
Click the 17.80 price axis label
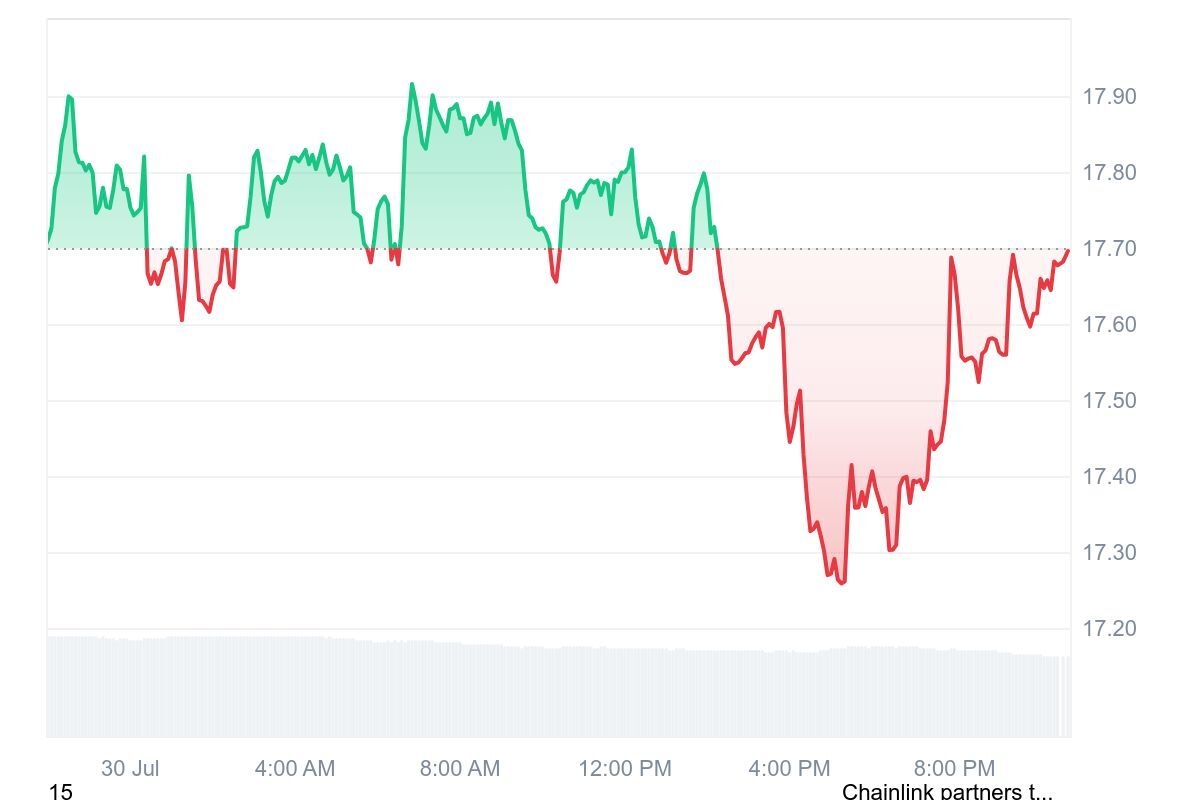click(1109, 173)
